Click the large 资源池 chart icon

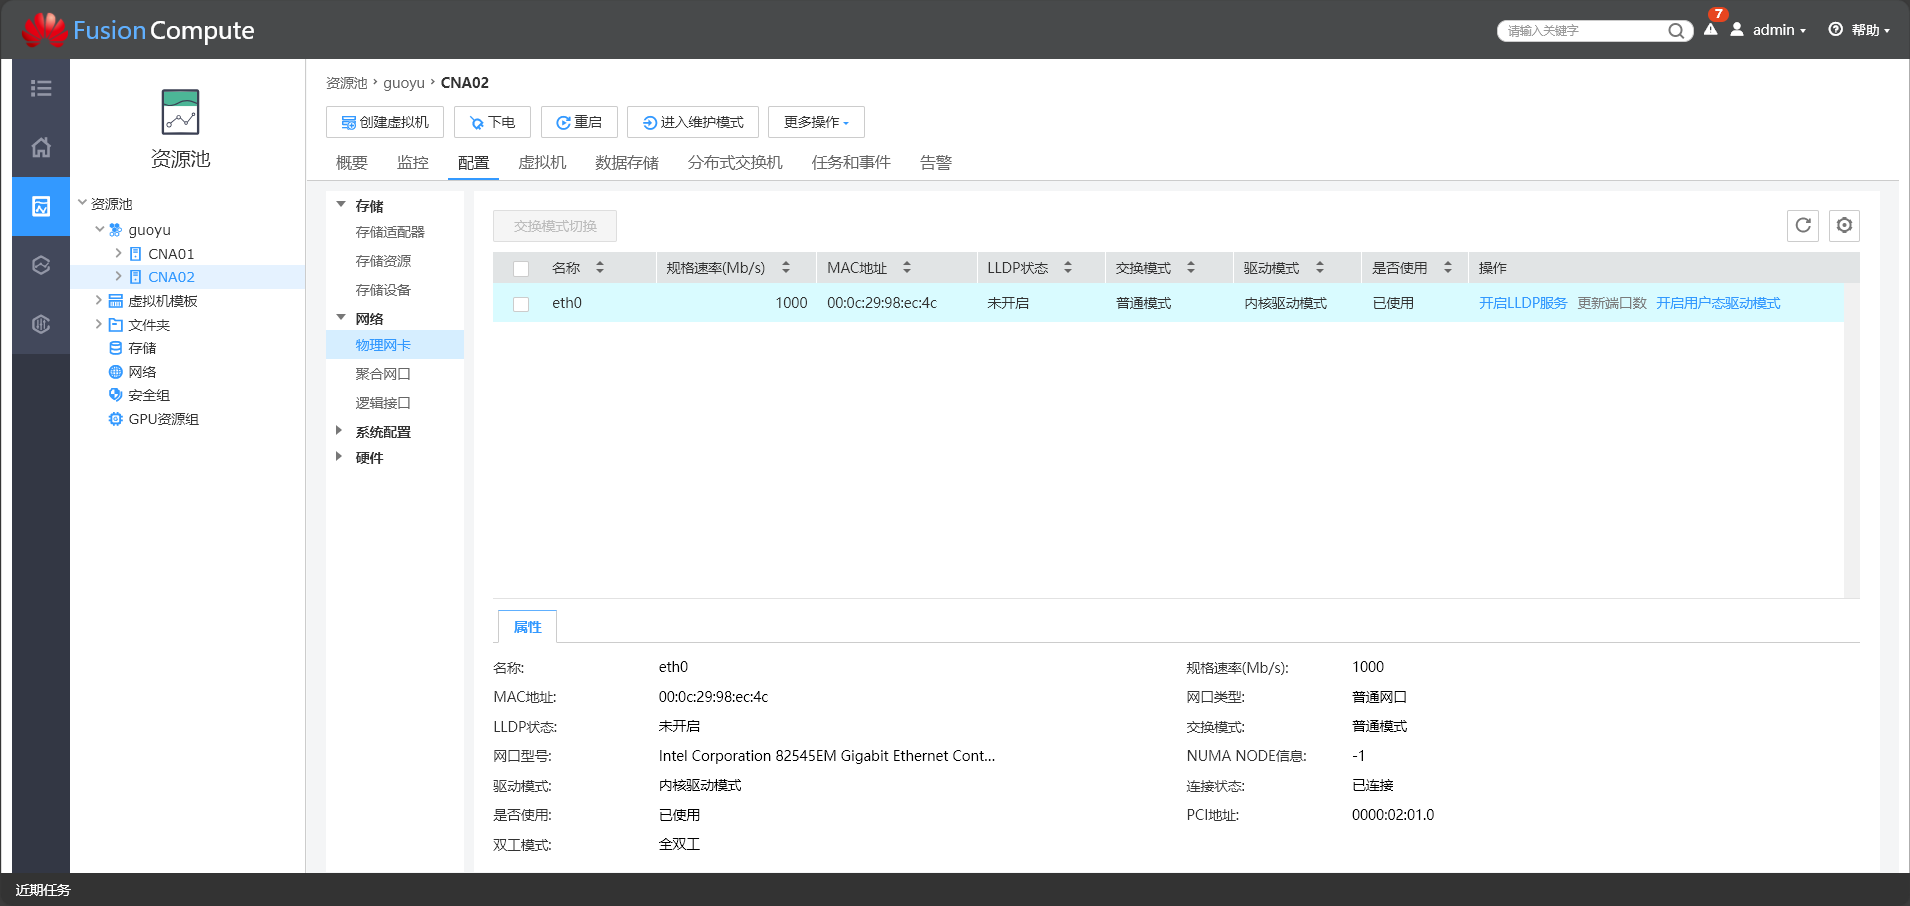[181, 112]
